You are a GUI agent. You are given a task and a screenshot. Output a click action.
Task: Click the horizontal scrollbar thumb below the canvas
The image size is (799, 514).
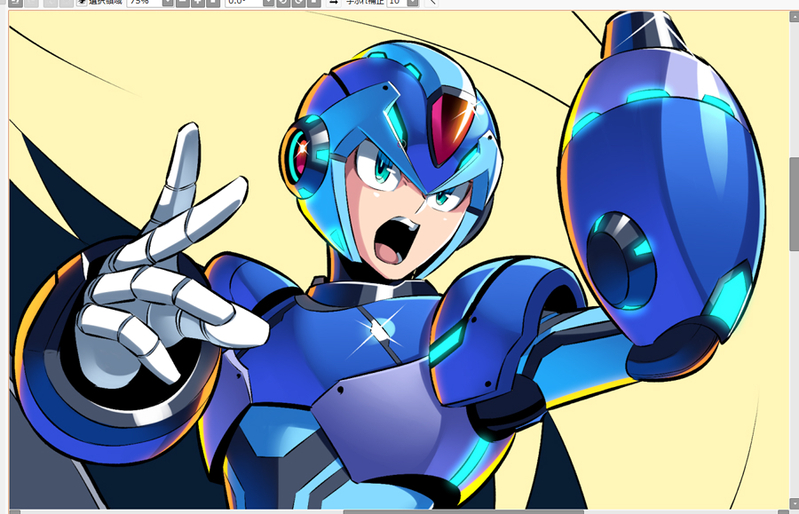[x=463, y=511]
